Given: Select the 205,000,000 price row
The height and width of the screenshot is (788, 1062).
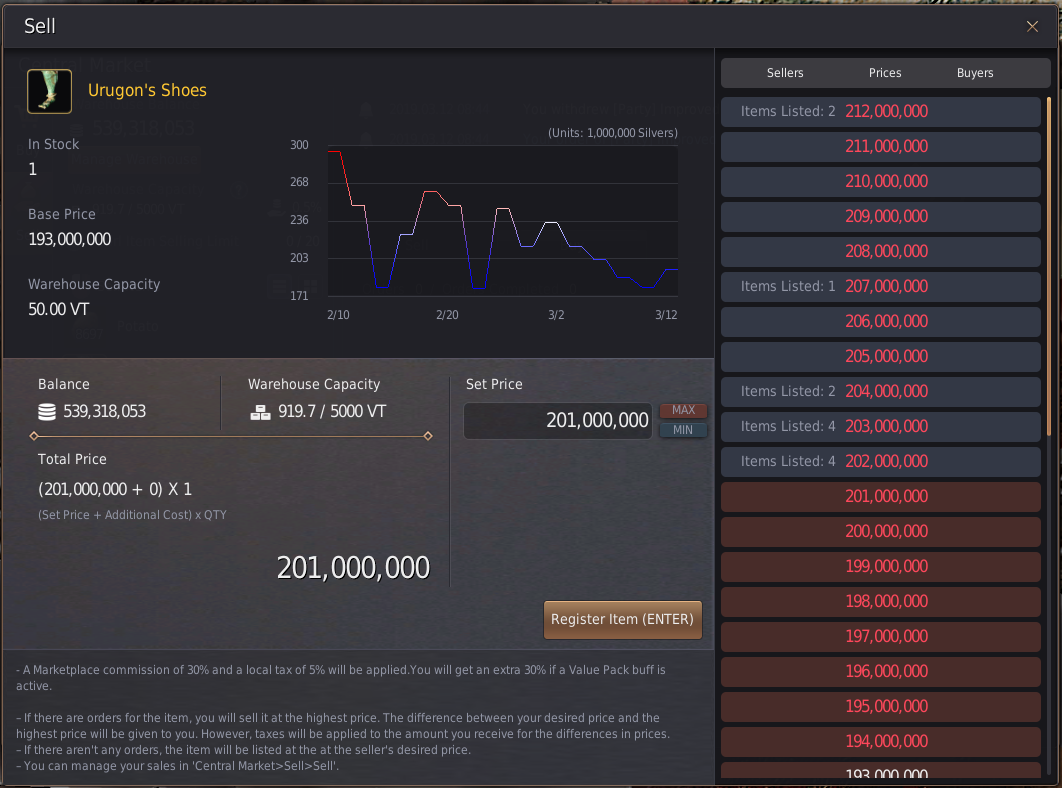Looking at the screenshot, I should [x=880, y=357].
